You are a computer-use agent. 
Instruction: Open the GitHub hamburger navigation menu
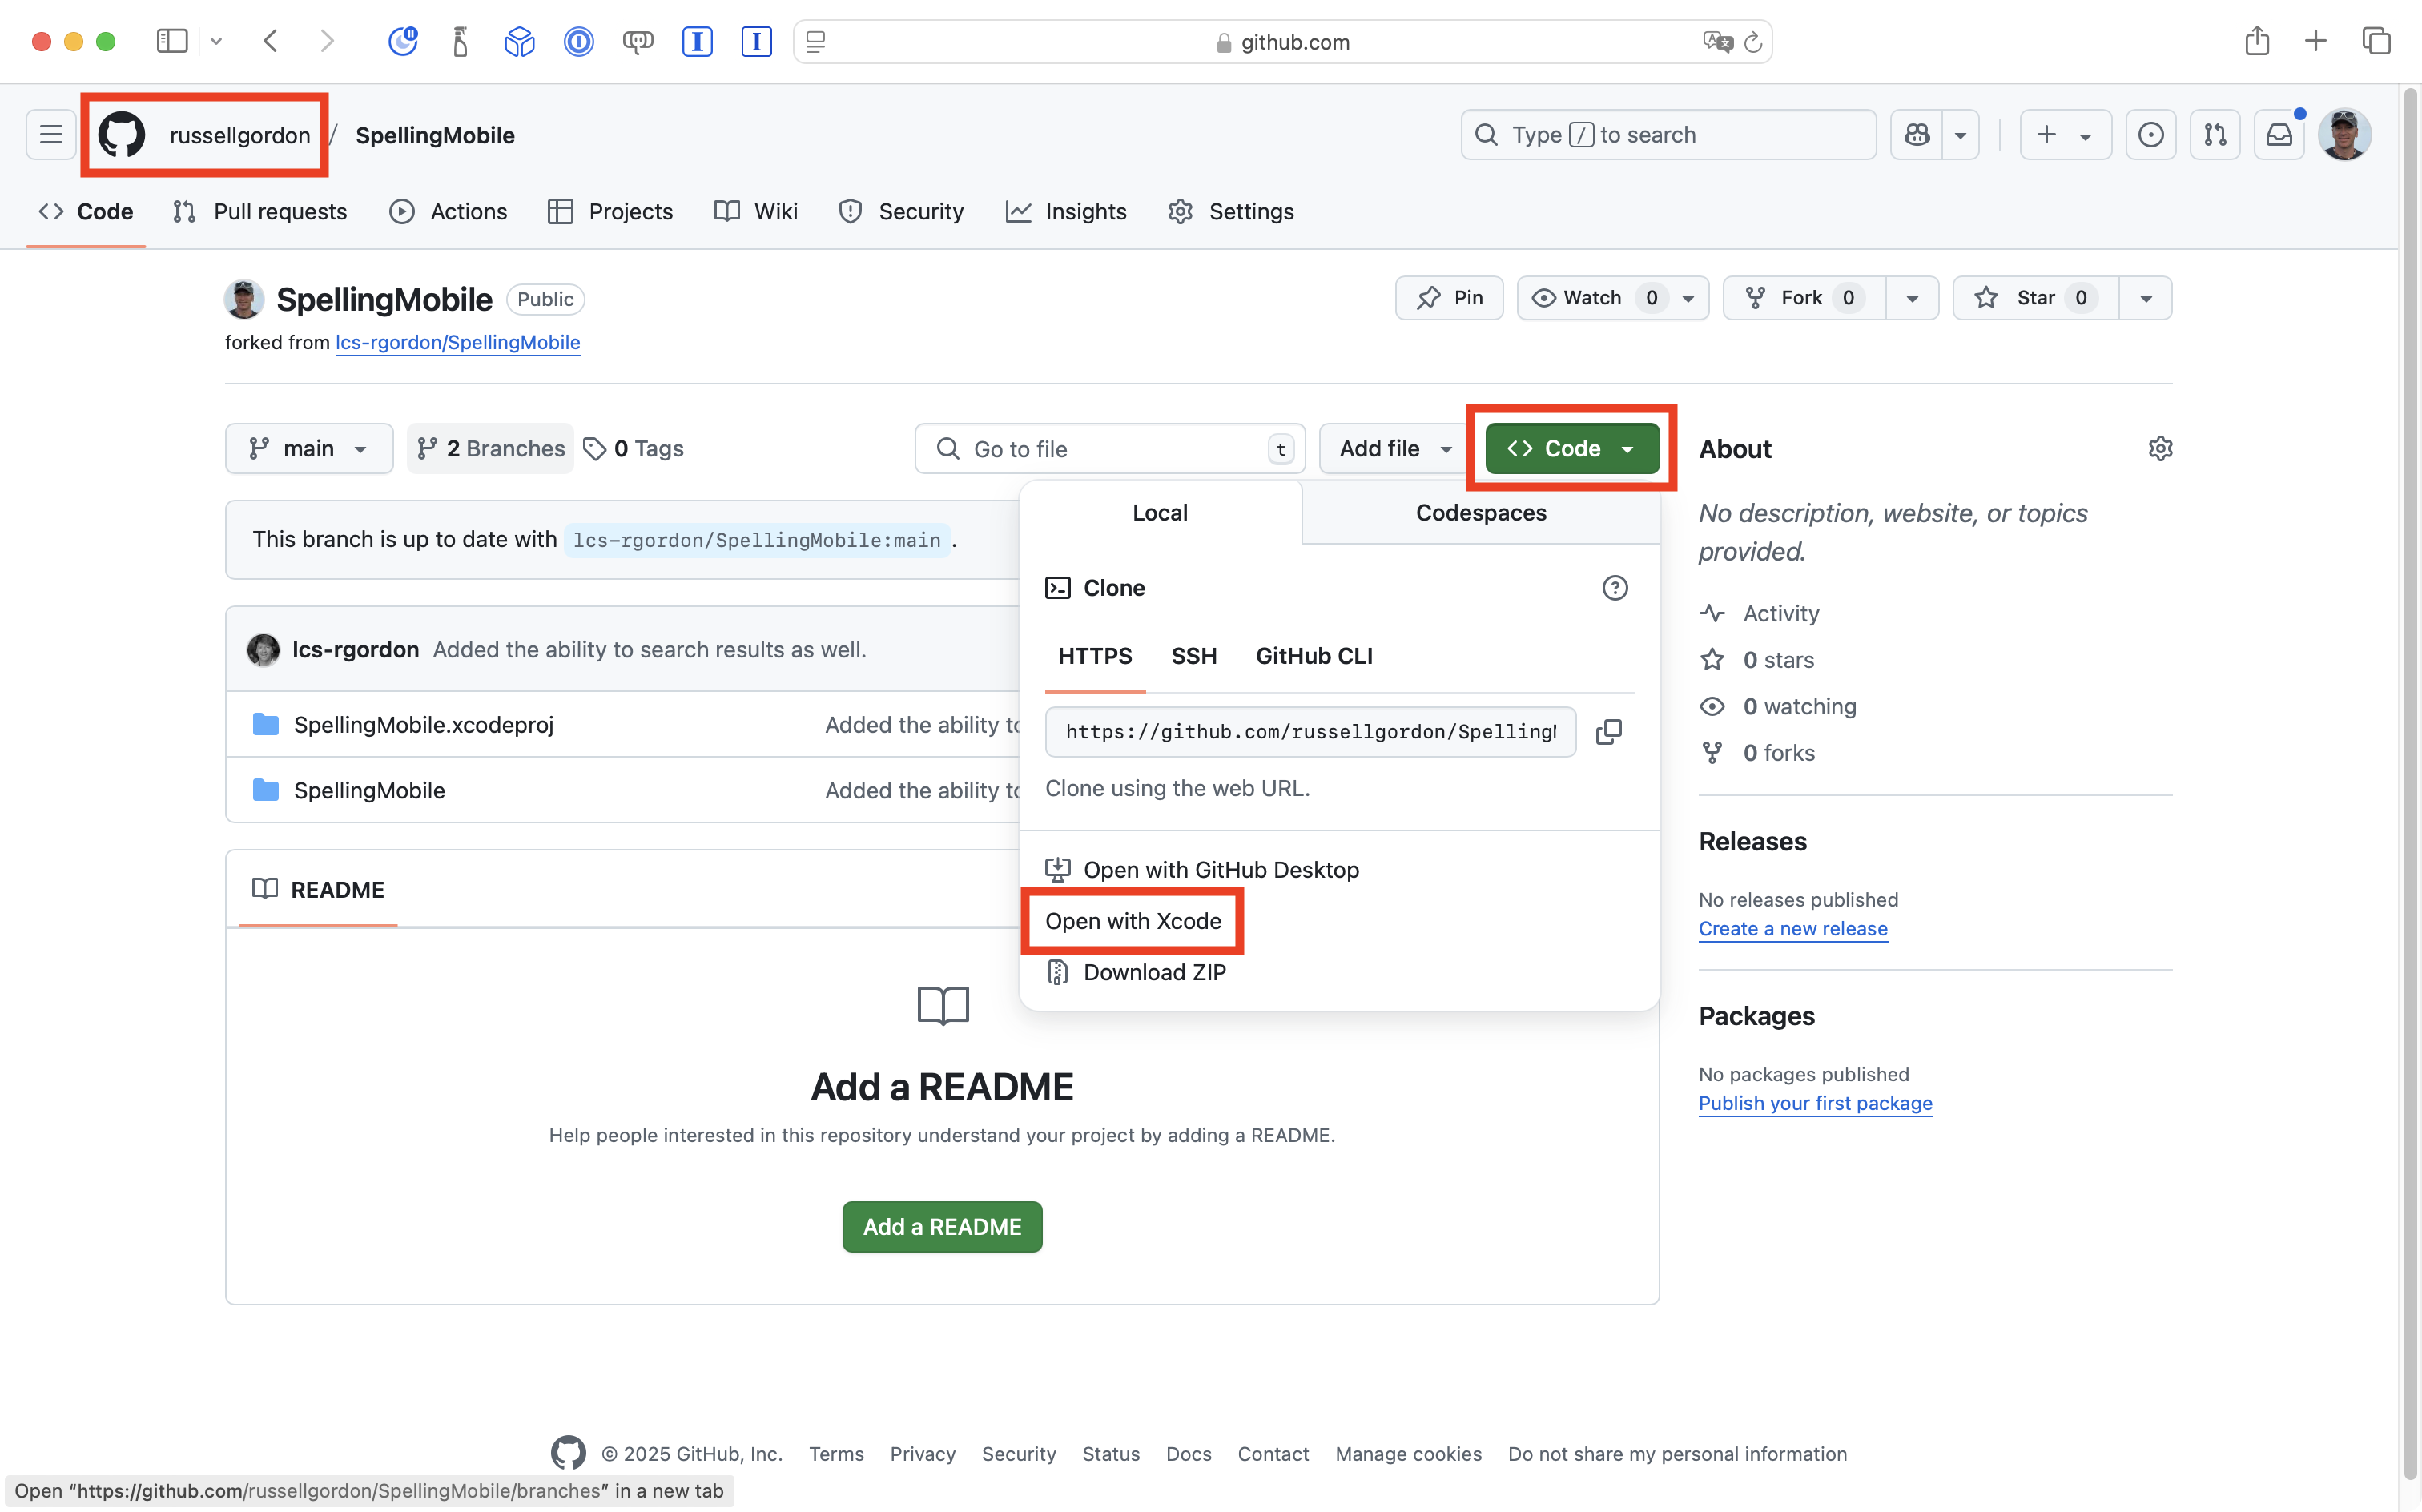[51, 135]
